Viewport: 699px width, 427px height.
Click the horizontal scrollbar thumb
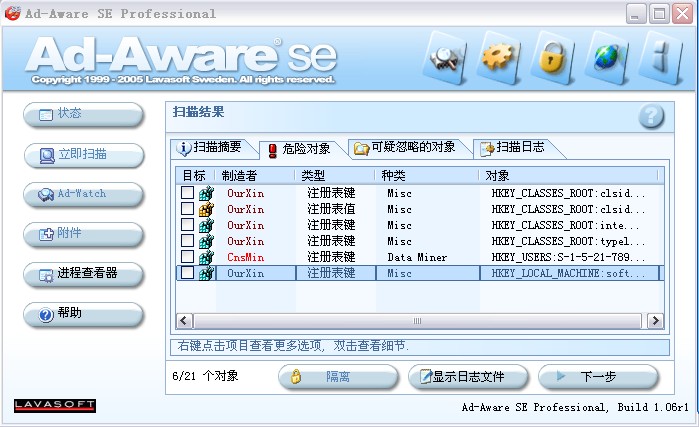(417, 320)
